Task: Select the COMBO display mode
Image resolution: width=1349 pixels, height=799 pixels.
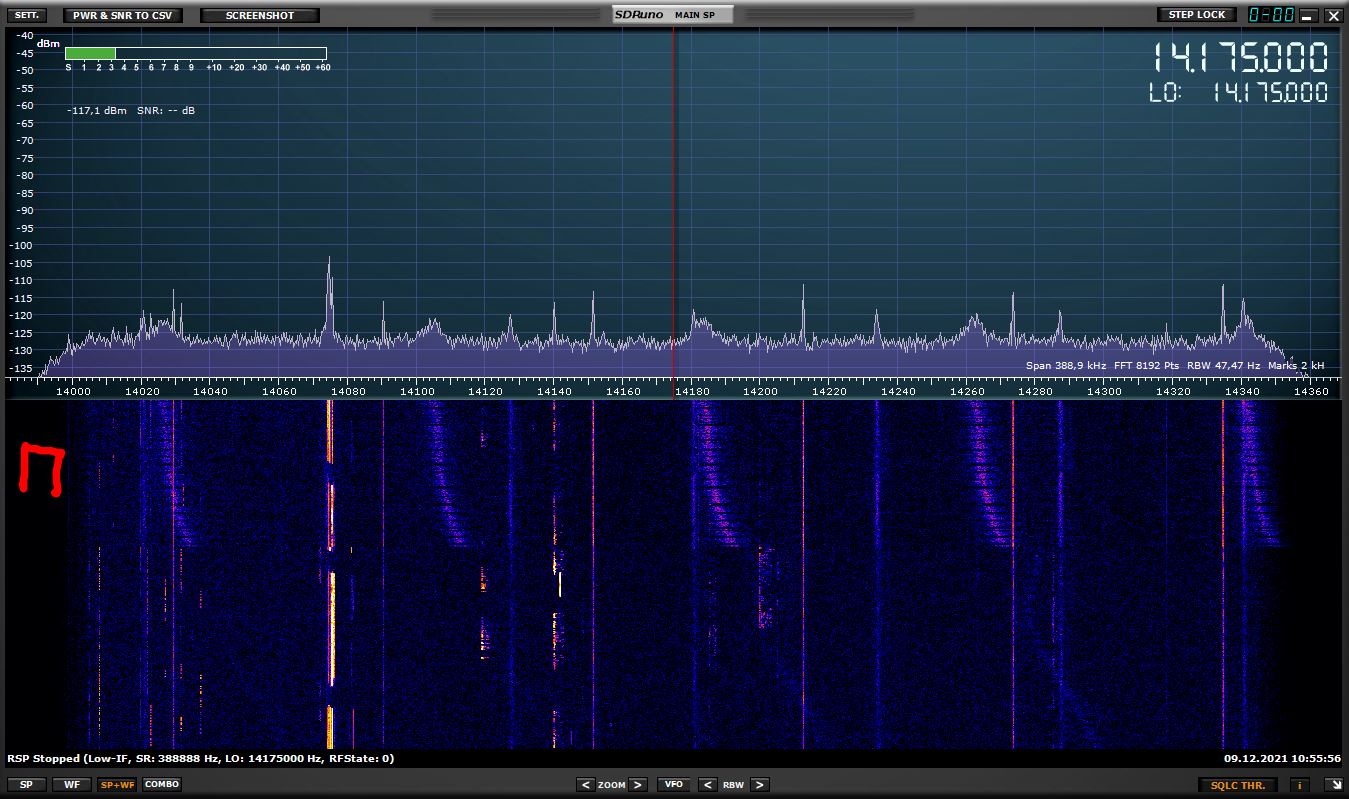Action: click(x=162, y=785)
